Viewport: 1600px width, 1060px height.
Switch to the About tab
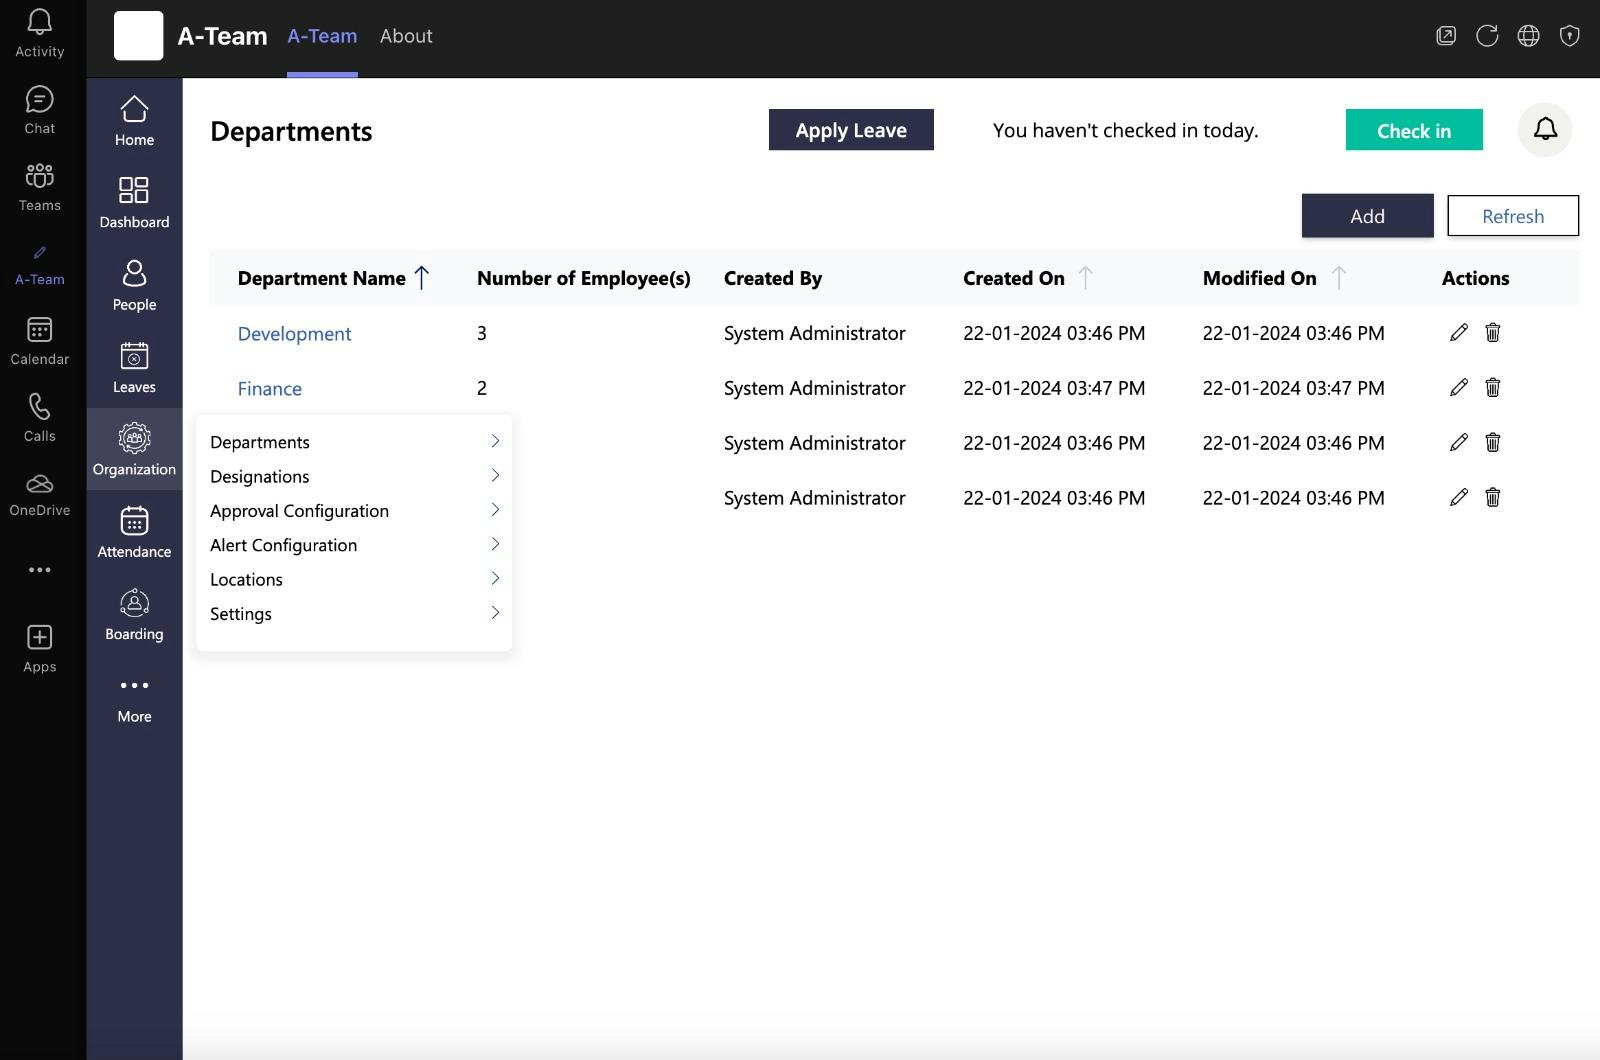click(406, 36)
